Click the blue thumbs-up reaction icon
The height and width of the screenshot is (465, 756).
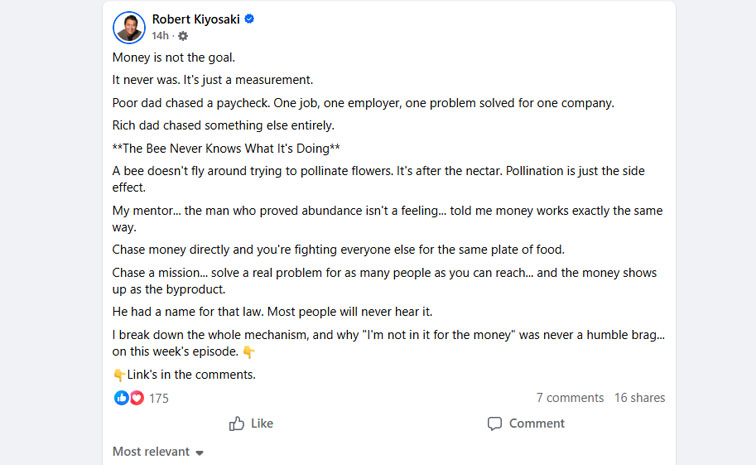tap(121, 398)
